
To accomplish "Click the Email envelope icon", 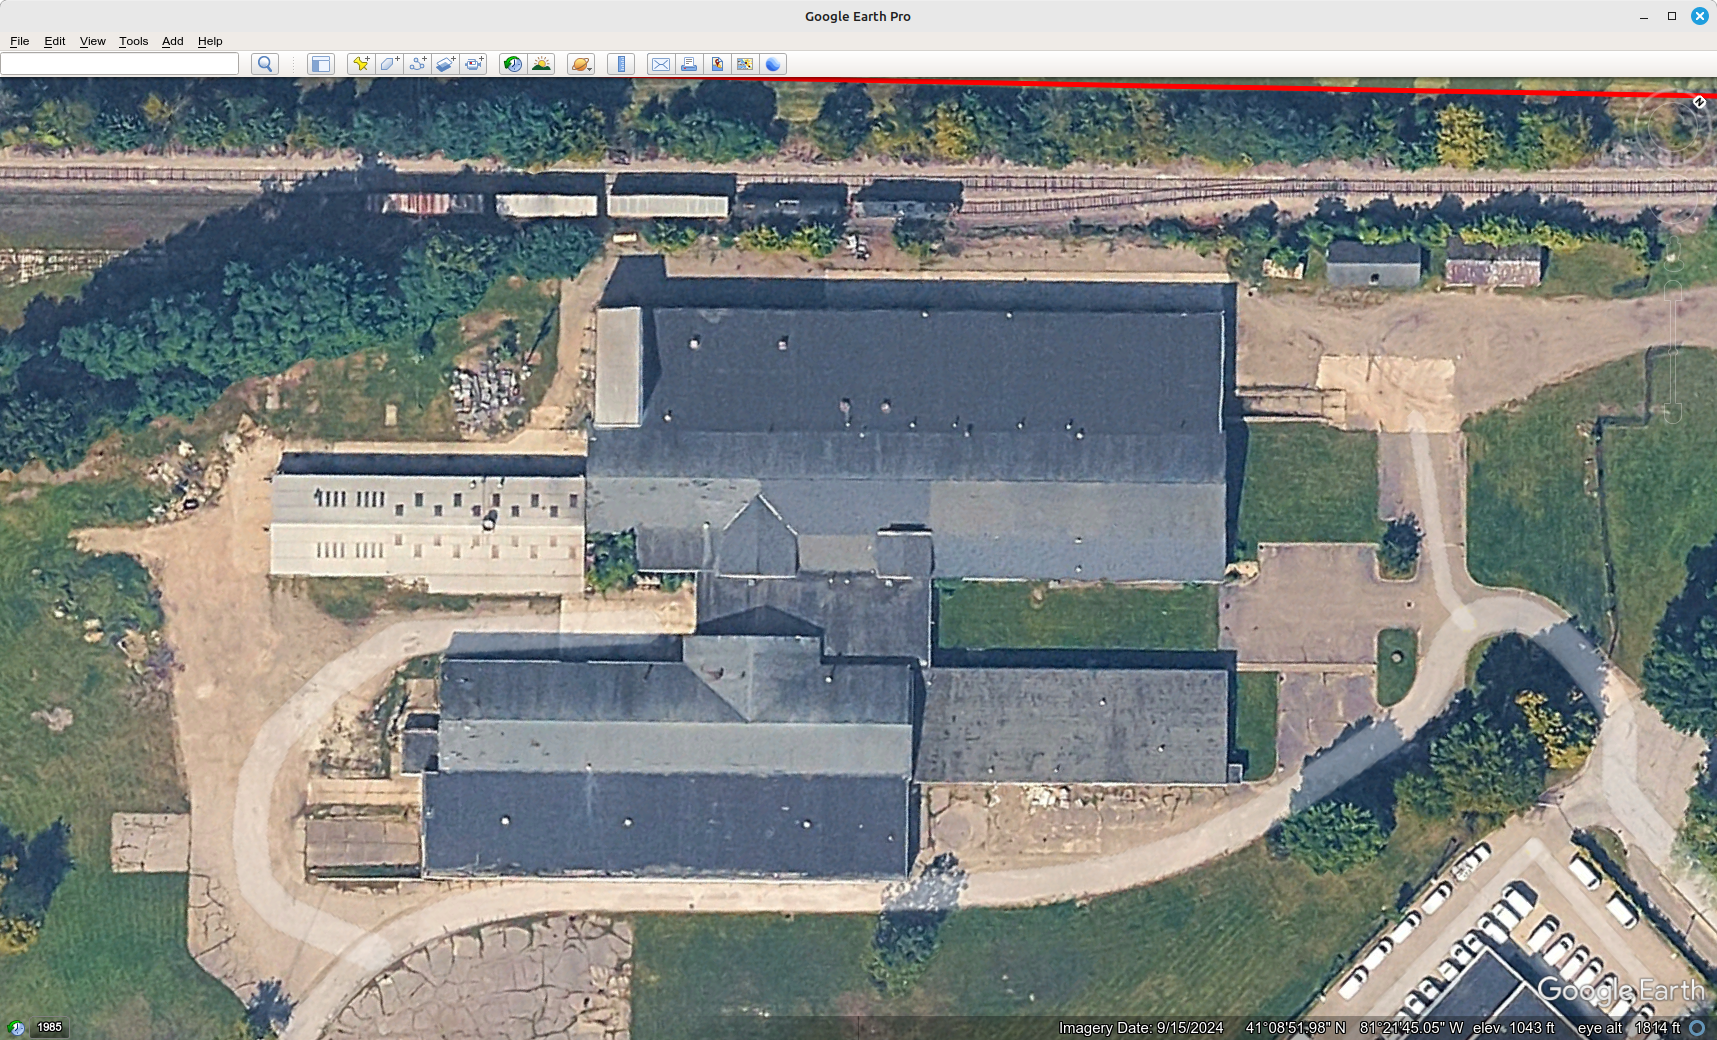I will click(x=660, y=64).
